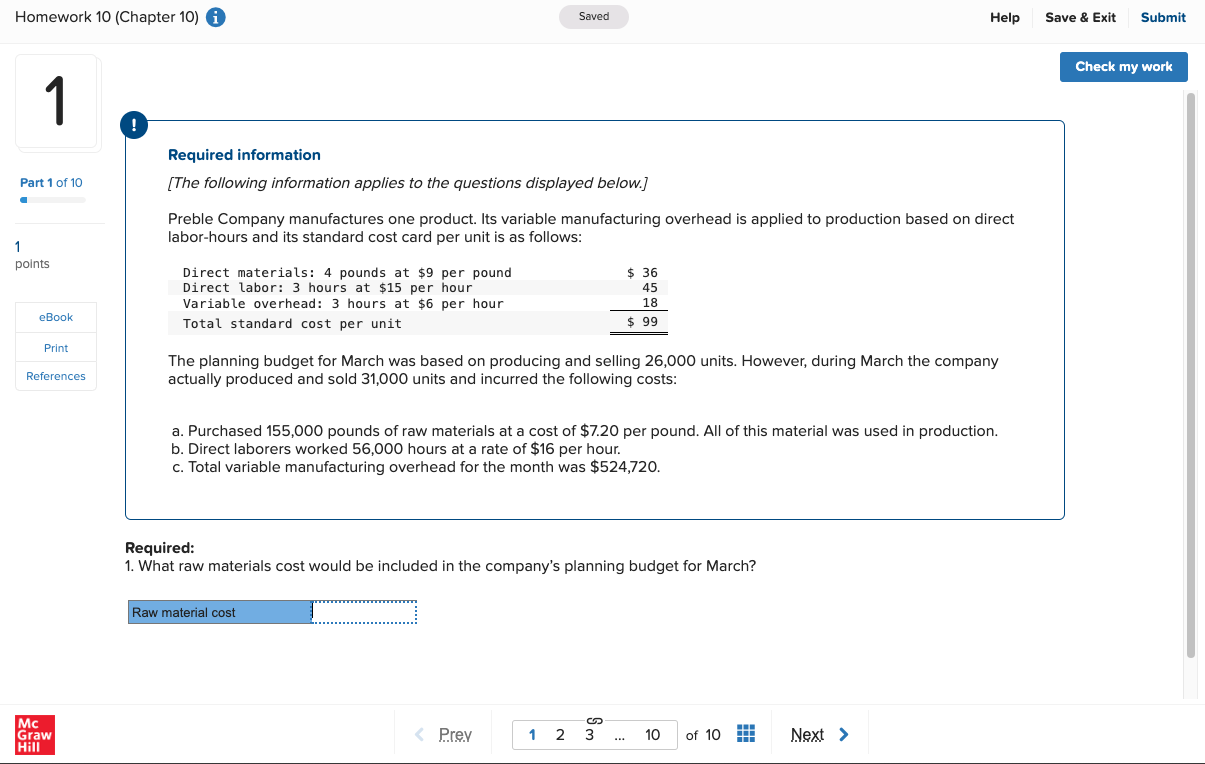Click the McGraw Hill logo

coord(34,735)
